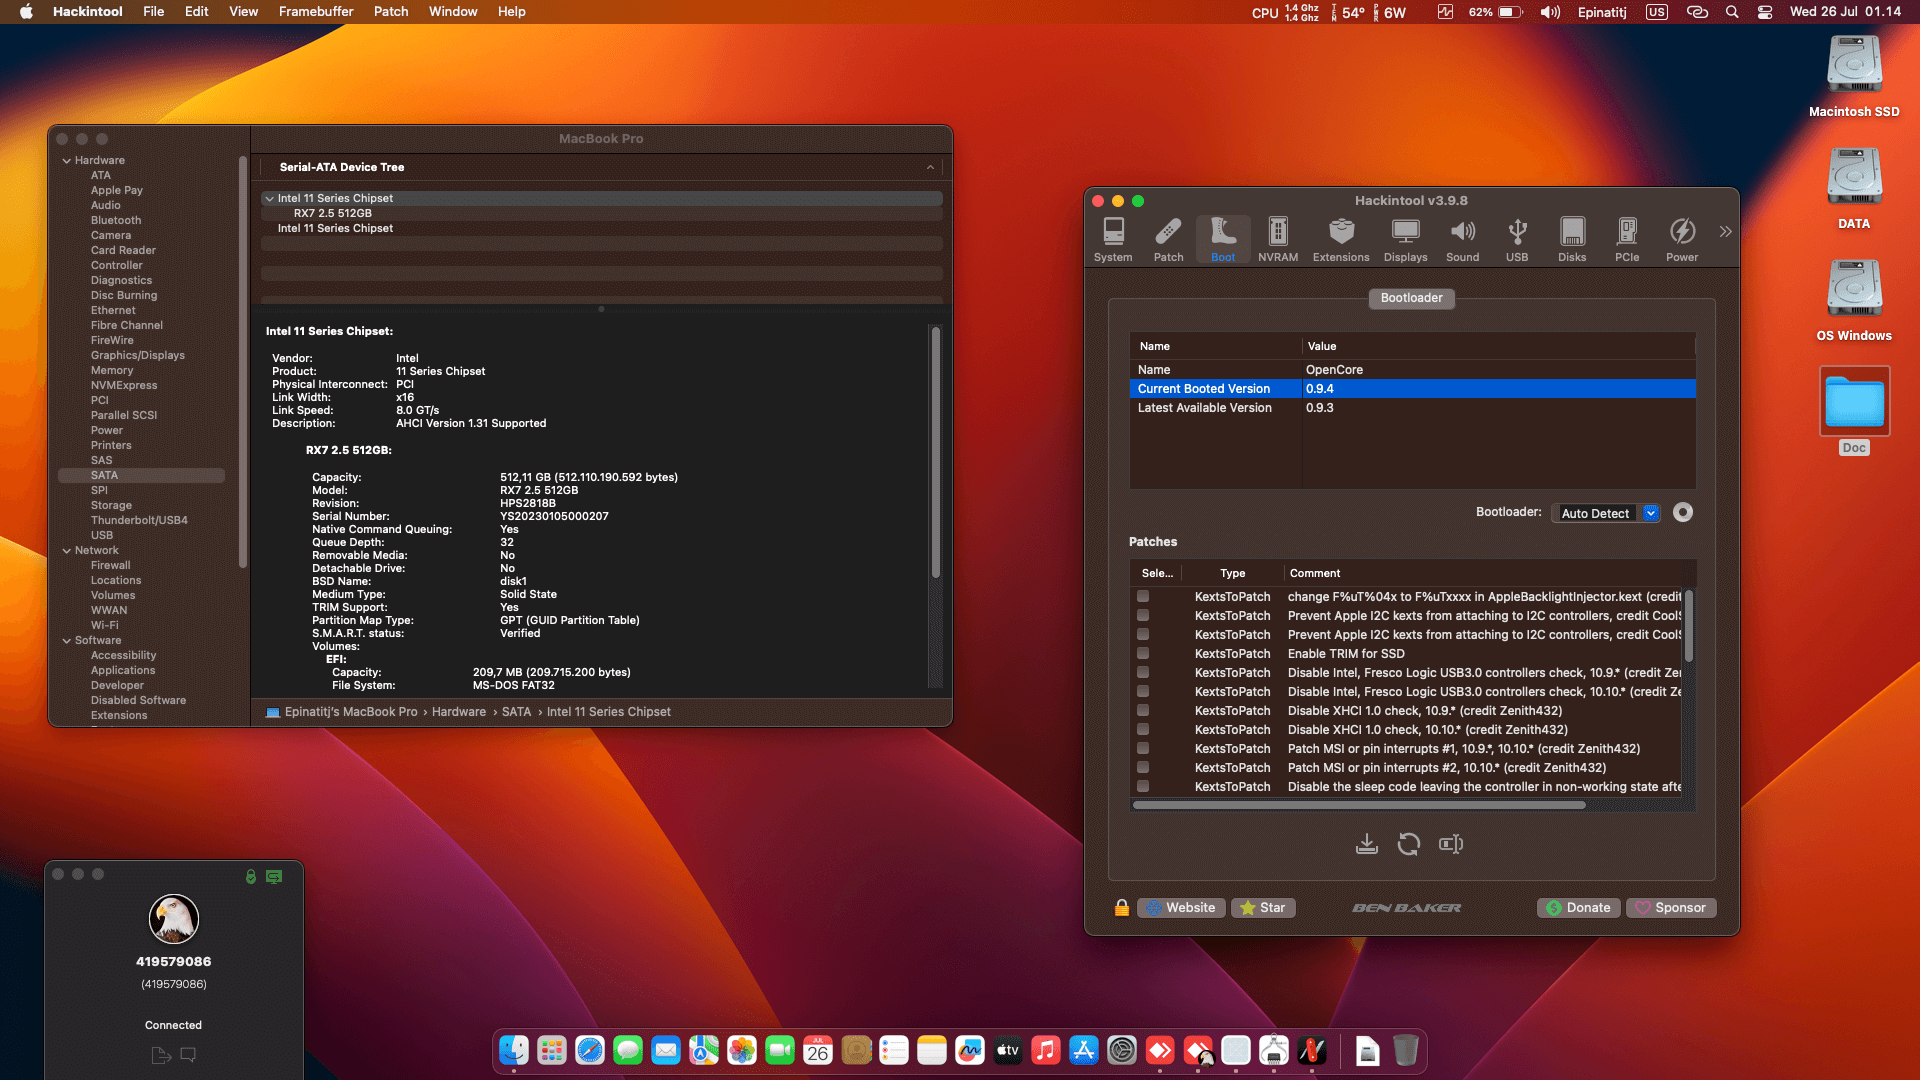Select the 'Patch MSI or pin interrupts #1' checkbox
This screenshot has height=1080, width=1920.
(x=1143, y=749)
